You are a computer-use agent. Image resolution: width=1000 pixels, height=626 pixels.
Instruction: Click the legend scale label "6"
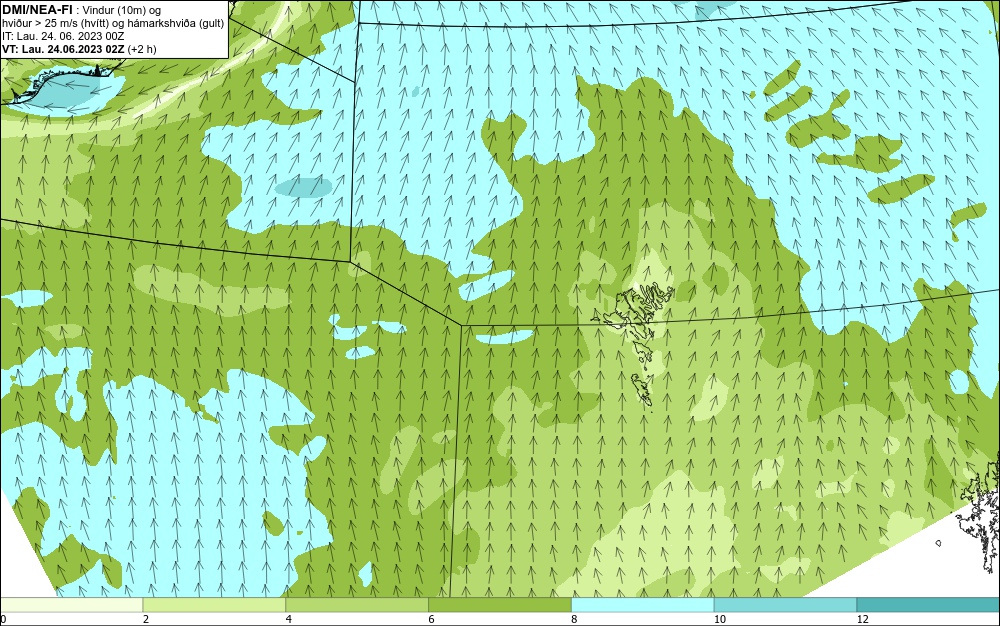432,619
